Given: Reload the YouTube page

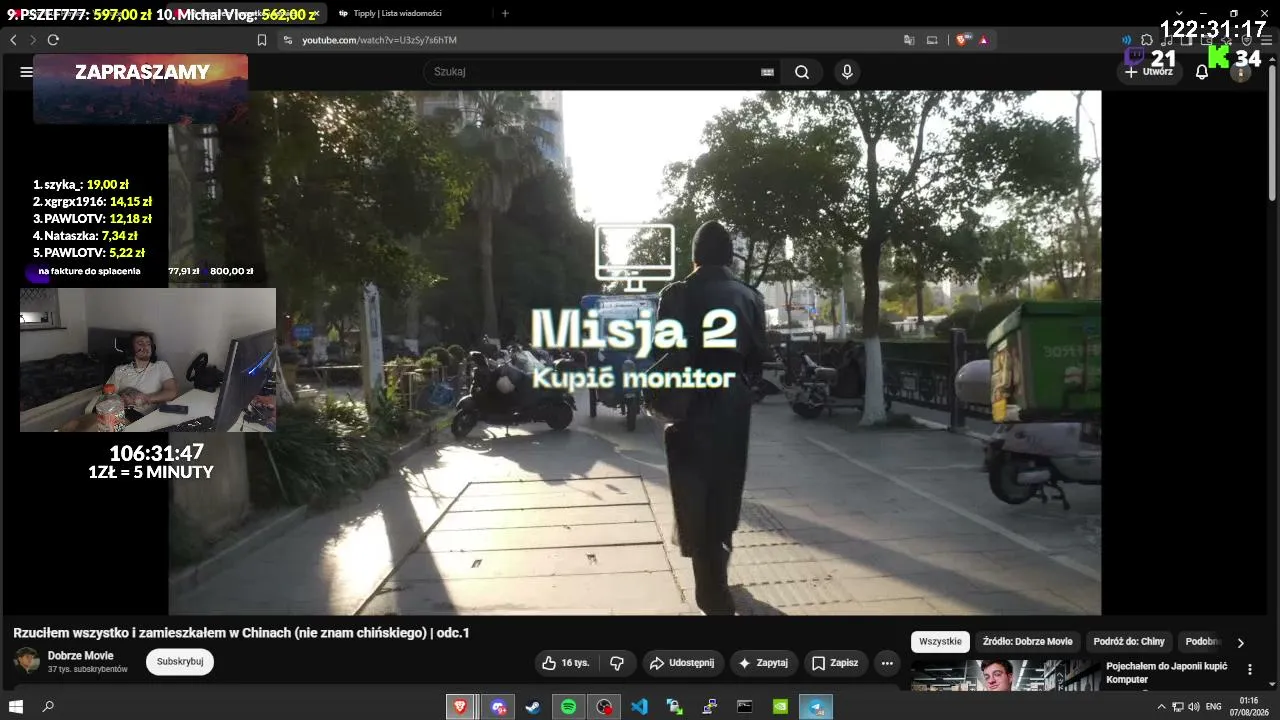Looking at the screenshot, I should (53, 40).
